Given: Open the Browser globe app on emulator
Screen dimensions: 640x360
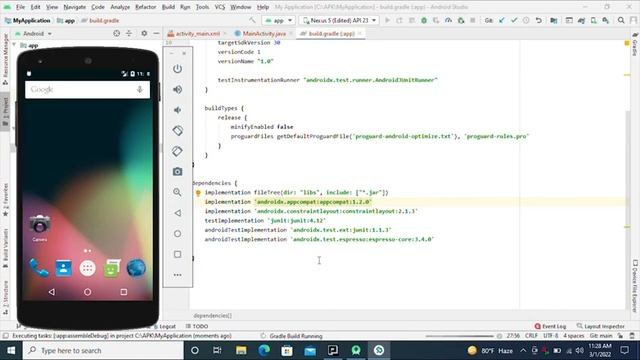Looking at the screenshot, I should coord(136,268).
